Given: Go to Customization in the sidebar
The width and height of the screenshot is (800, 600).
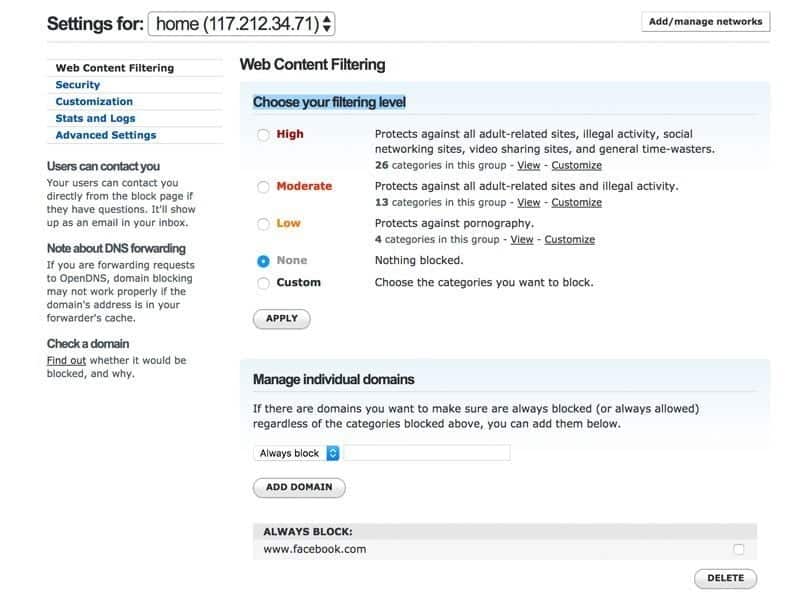Looking at the screenshot, I should click(x=94, y=101).
